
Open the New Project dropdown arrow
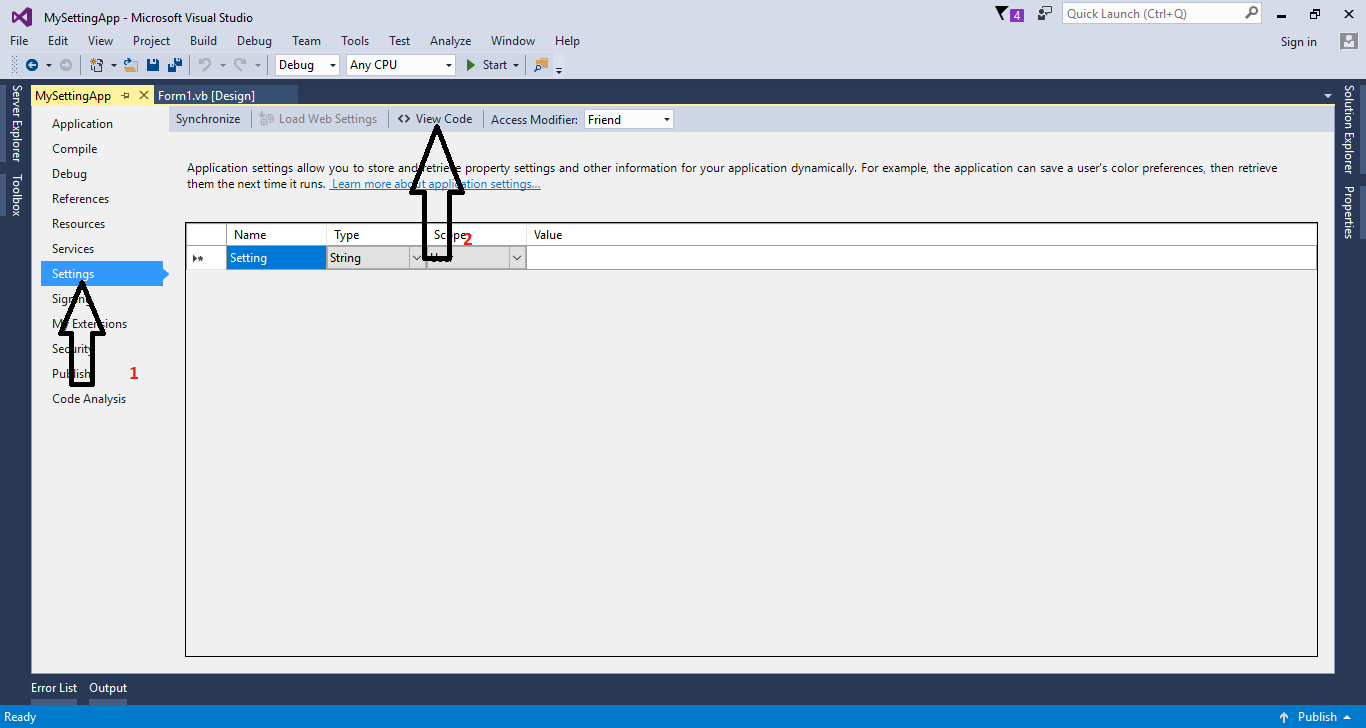[114, 65]
